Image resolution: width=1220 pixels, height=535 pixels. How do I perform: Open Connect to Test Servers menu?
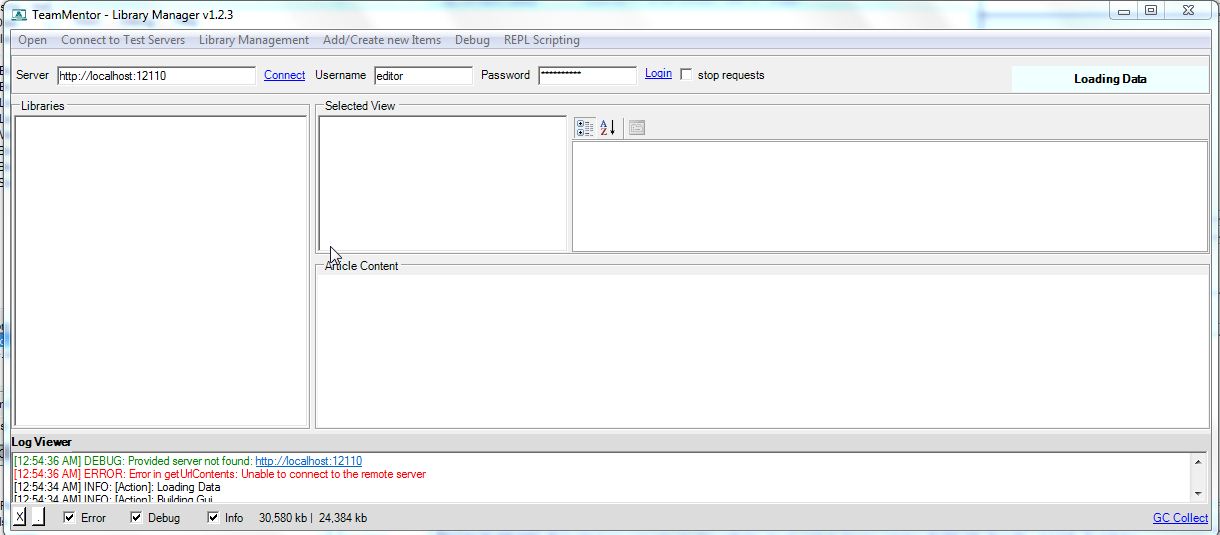(123, 40)
